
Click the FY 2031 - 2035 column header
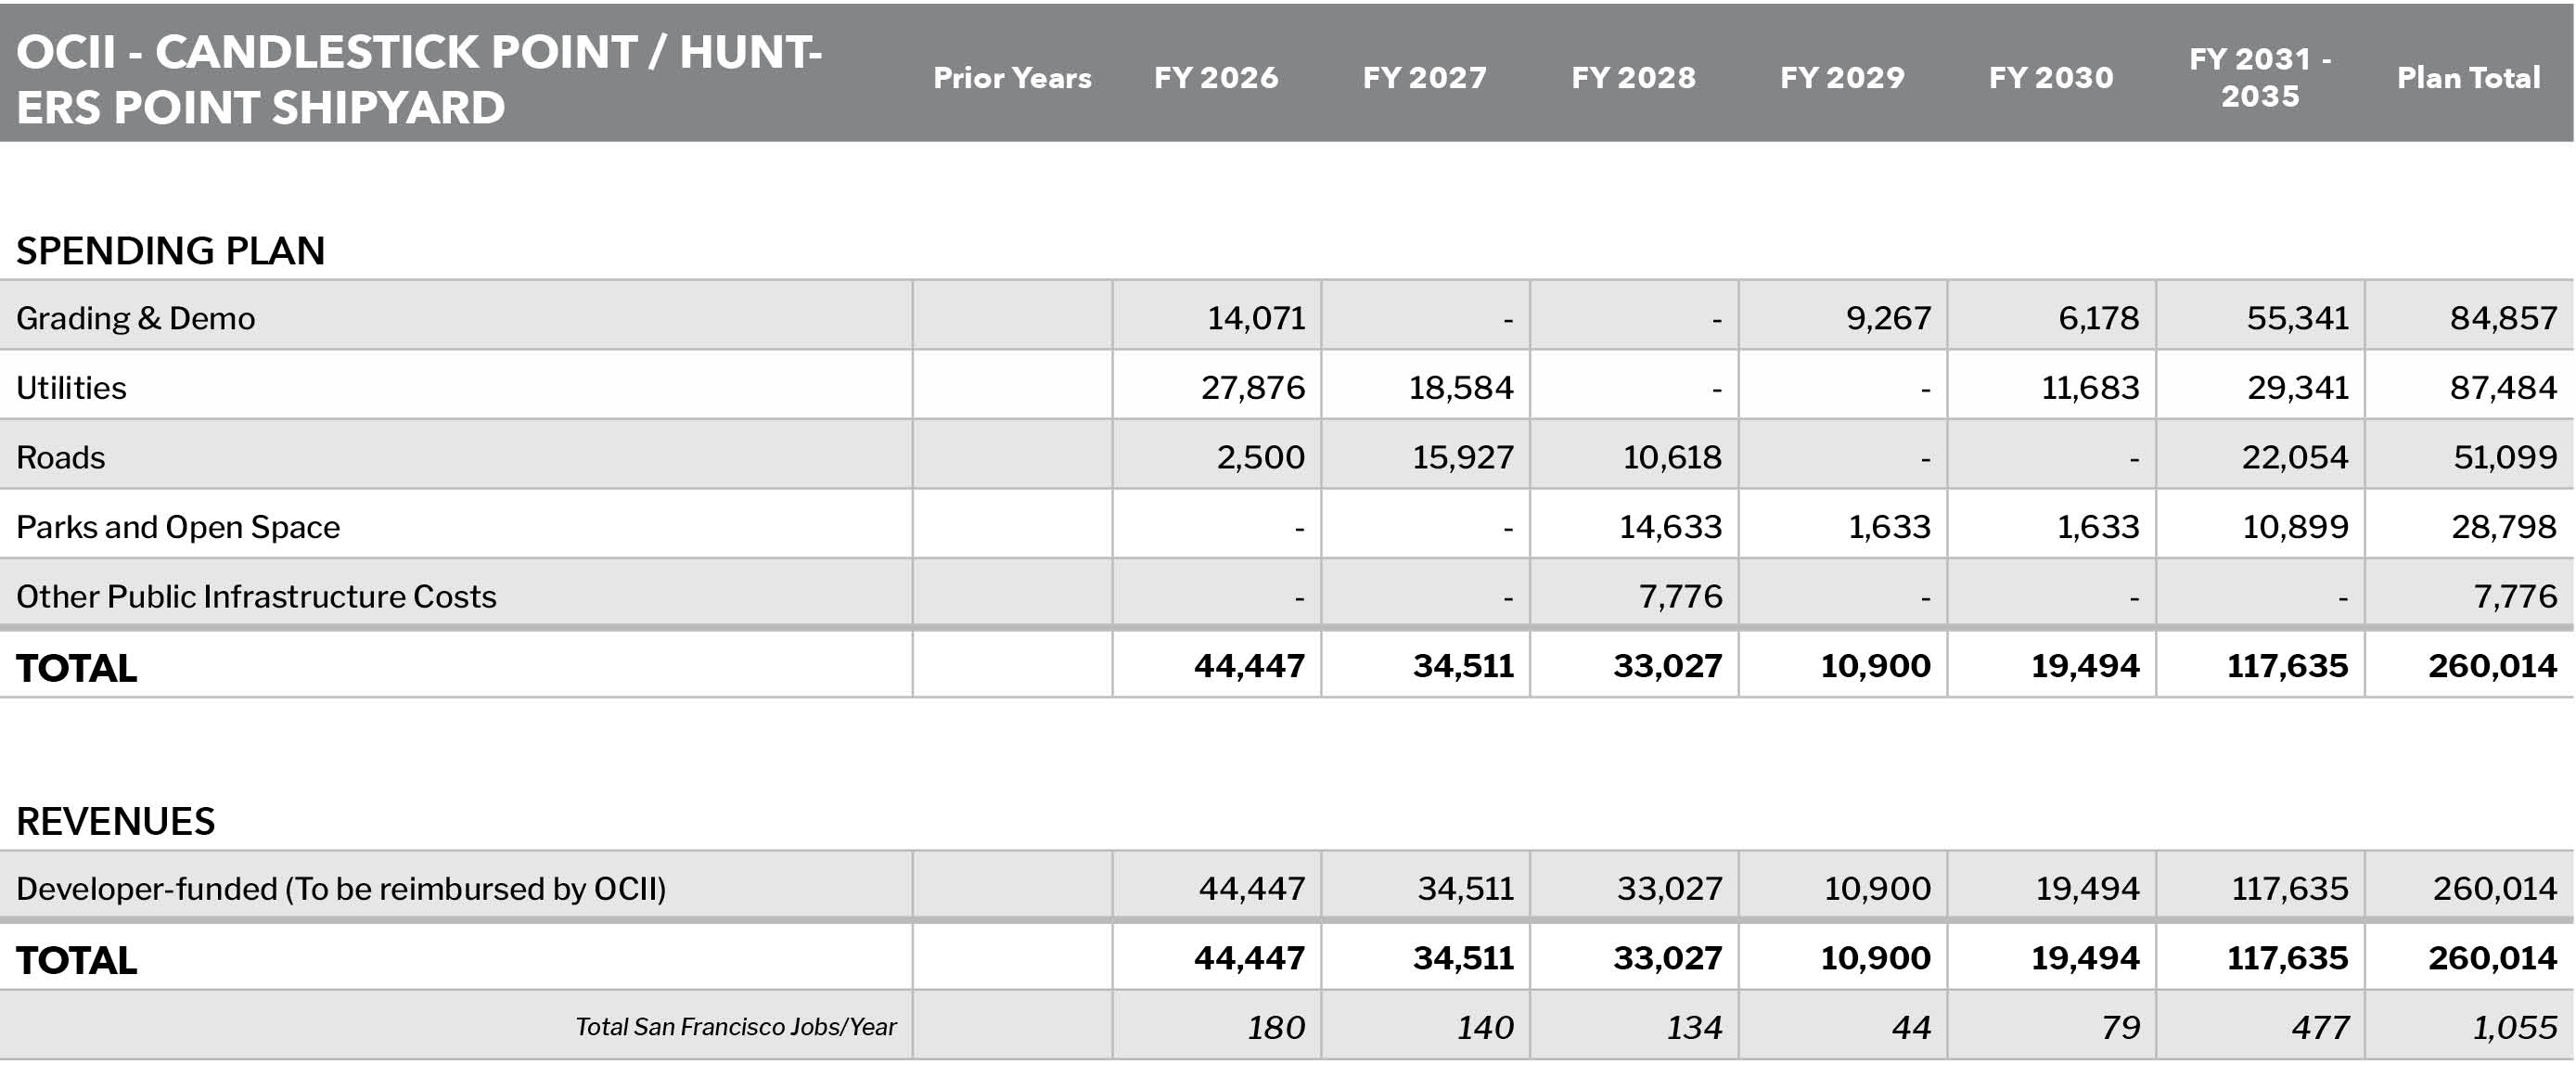point(2260,77)
